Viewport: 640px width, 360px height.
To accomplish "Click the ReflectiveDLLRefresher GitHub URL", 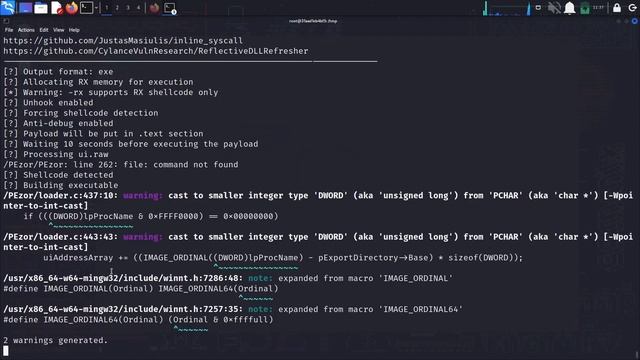I will [x=156, y=51].
